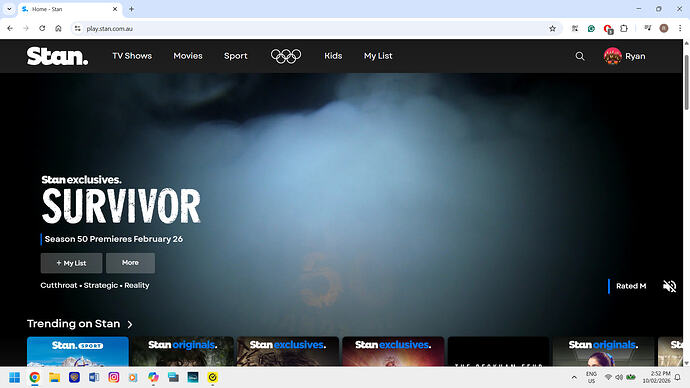The width and height of the screenshot is (690, 388).
Task: Open Copilot from the taskbar
Action: click(x=153, y=377)
